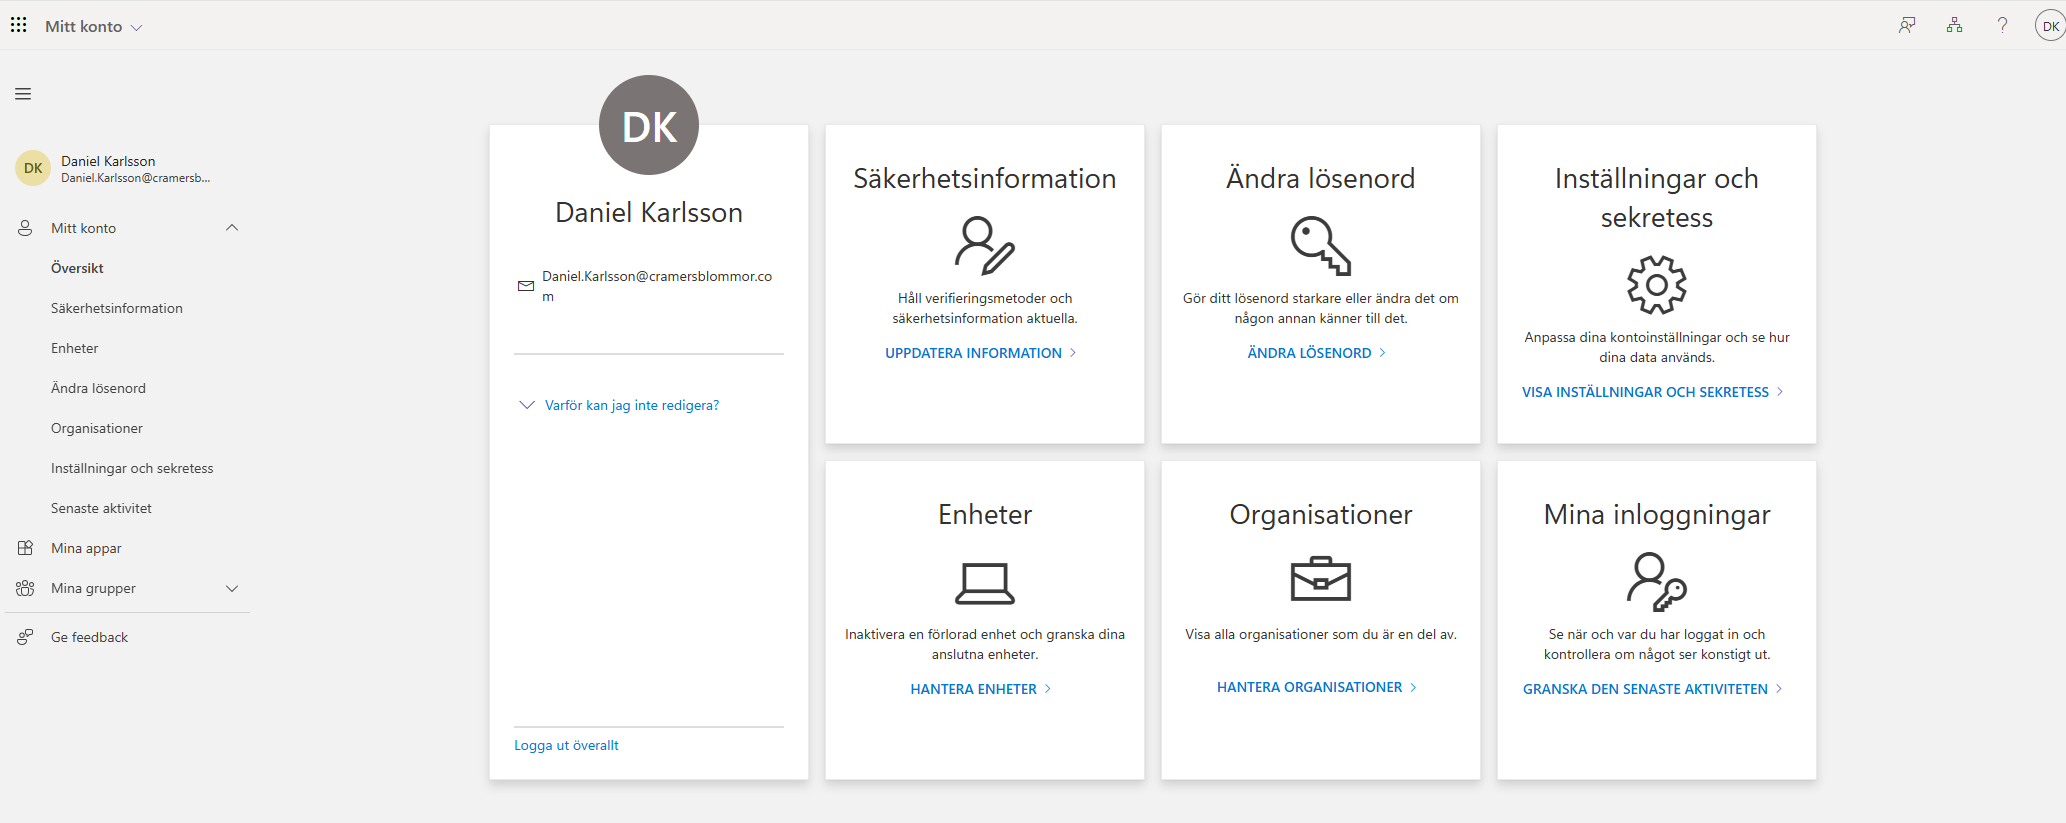Viewport: 2066px width, 823px height.
Task: Click the feedback person icon in header
Action: [1907, 26]
